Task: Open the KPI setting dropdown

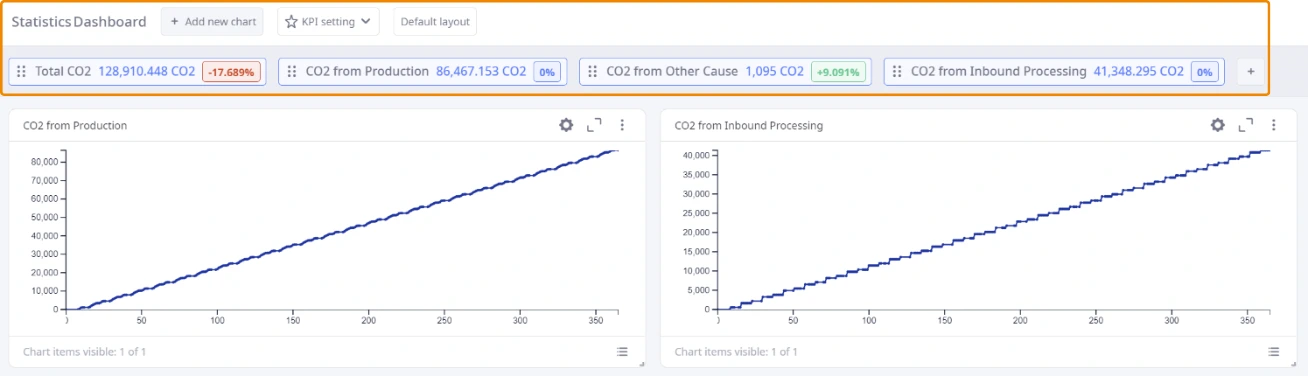Action: point(328,21)
